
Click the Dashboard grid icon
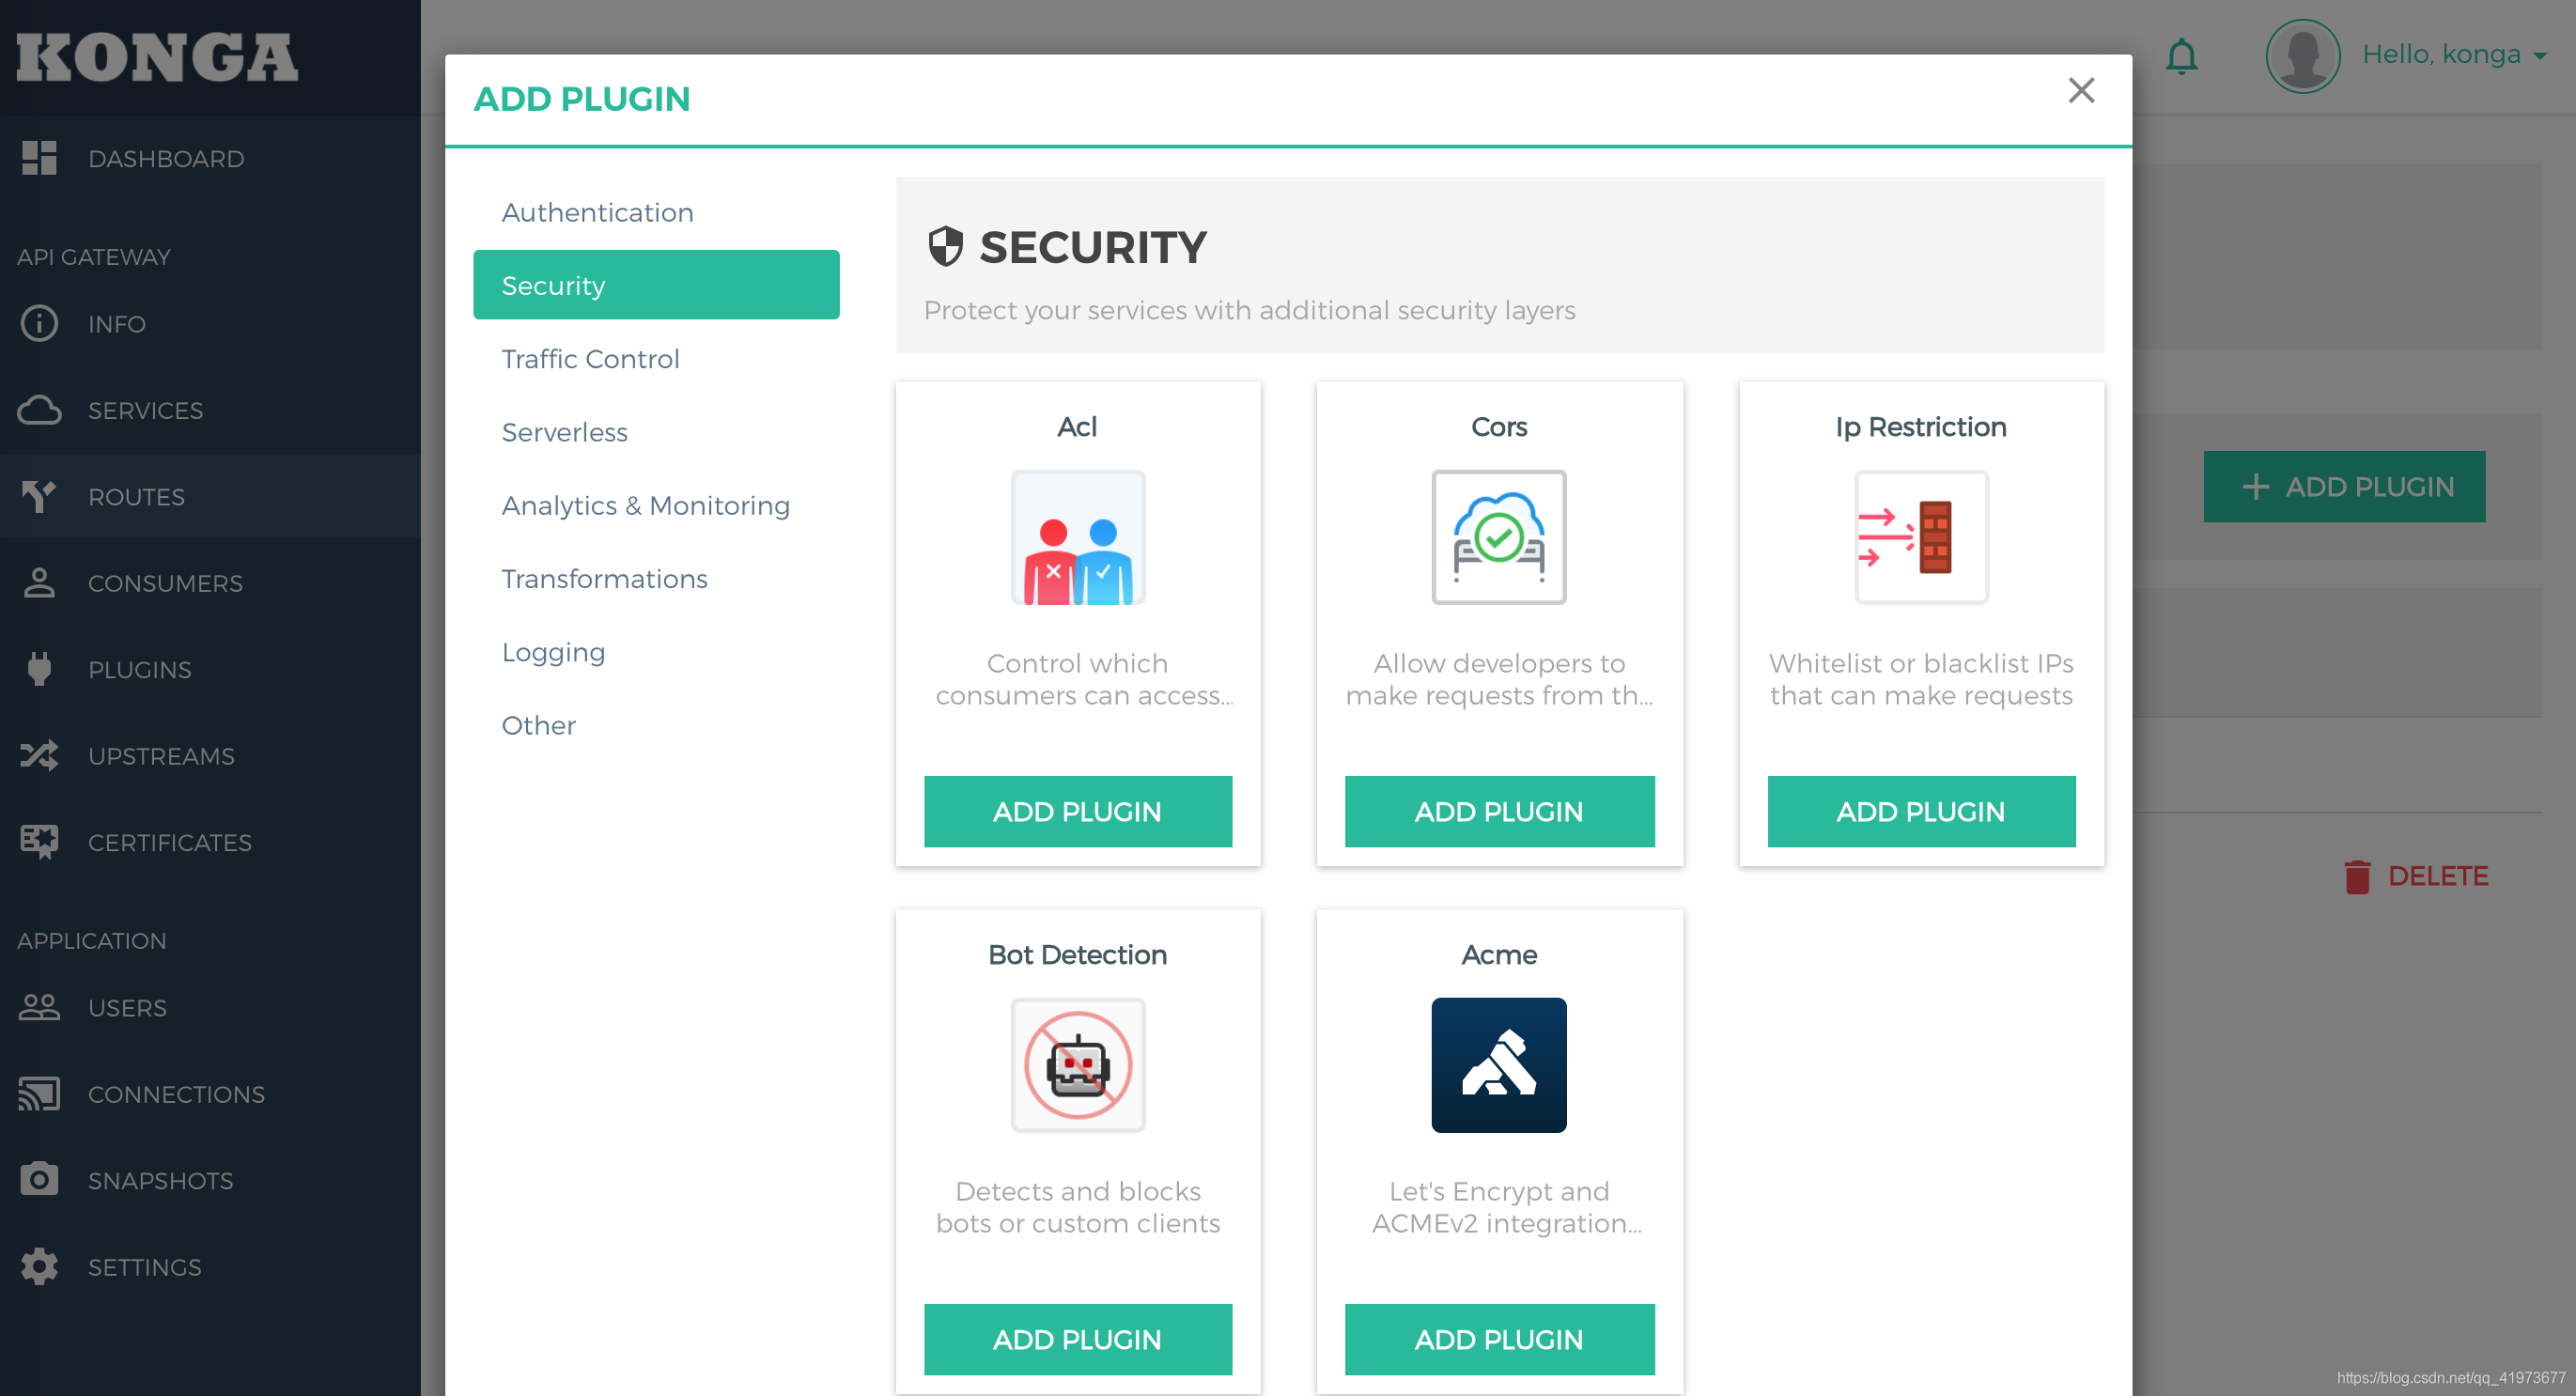[39, 158]
